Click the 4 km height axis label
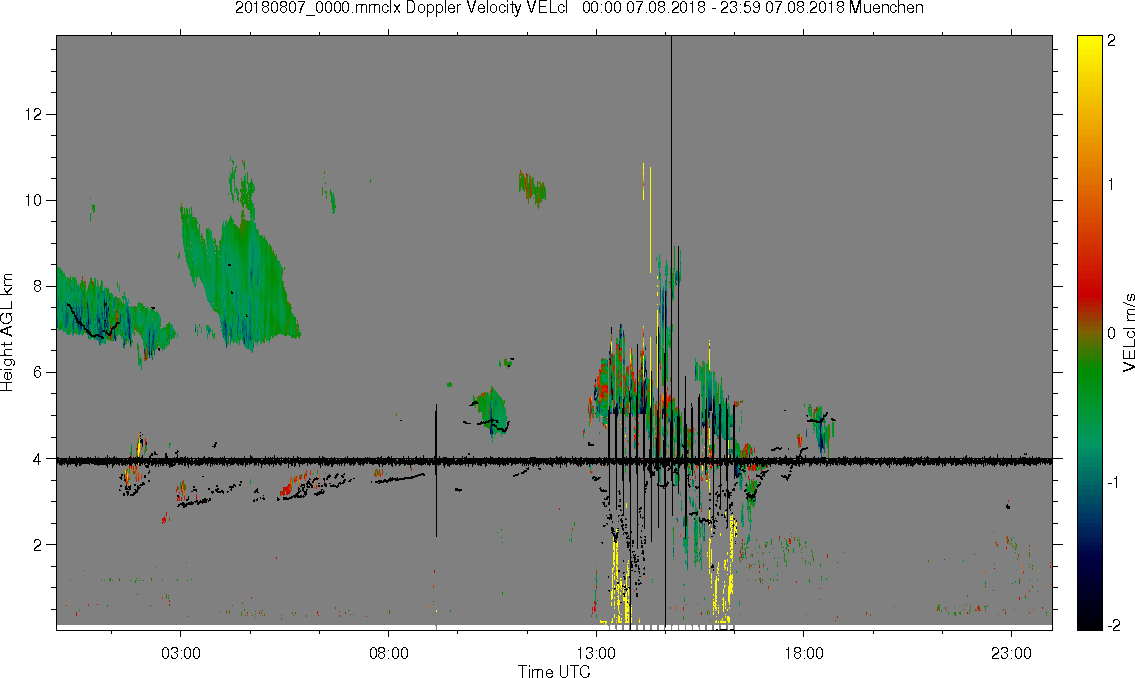This screenshot has width=1135, height=678. [38, 459]
